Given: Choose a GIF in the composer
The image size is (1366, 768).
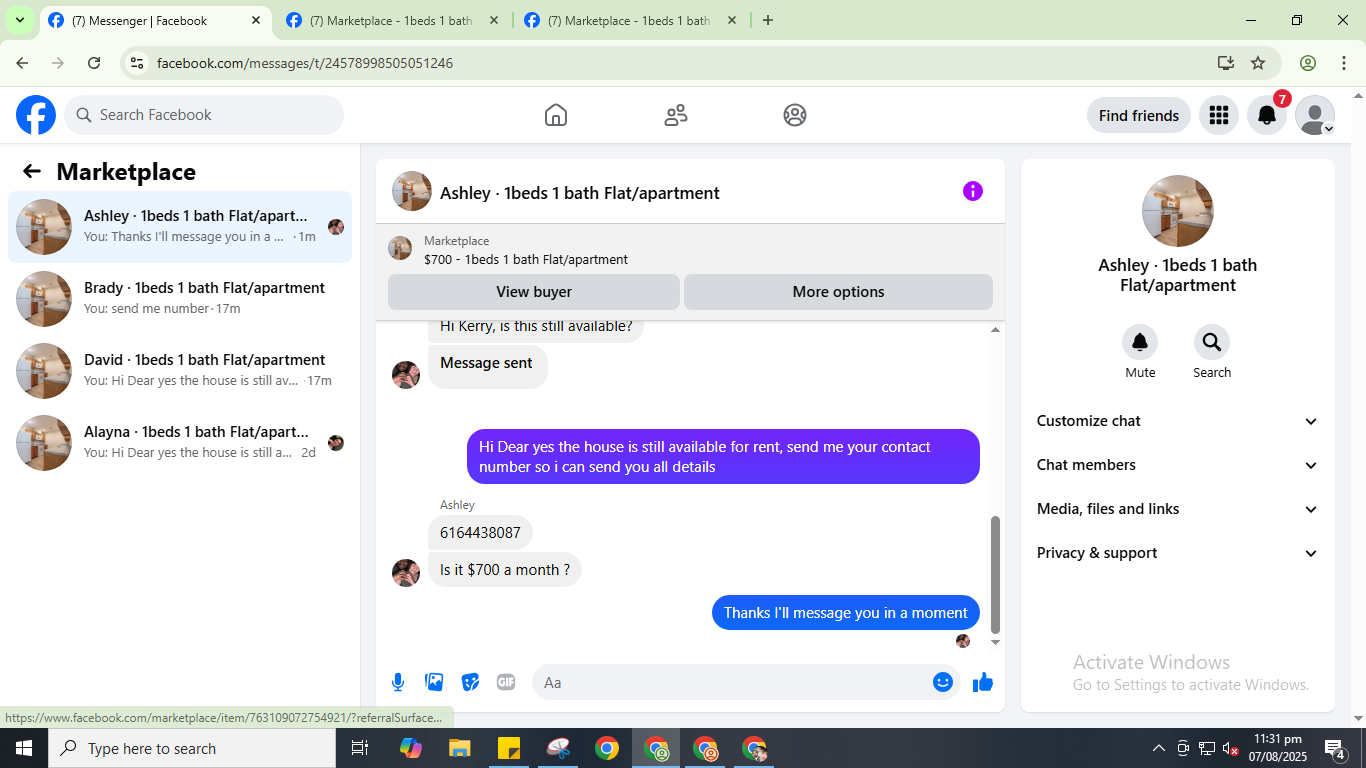Looking at the screenshot, I should pyautogui.click(x=506, y=682).
